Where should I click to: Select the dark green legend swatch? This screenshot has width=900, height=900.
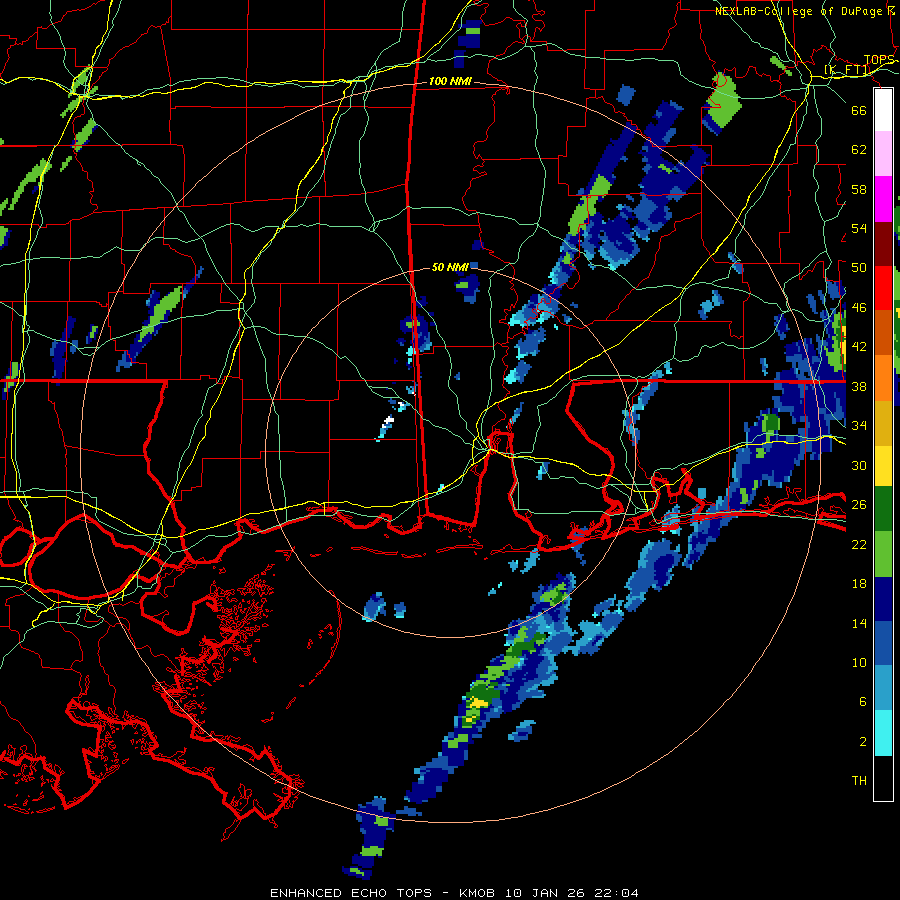click(x=883, y=509)
